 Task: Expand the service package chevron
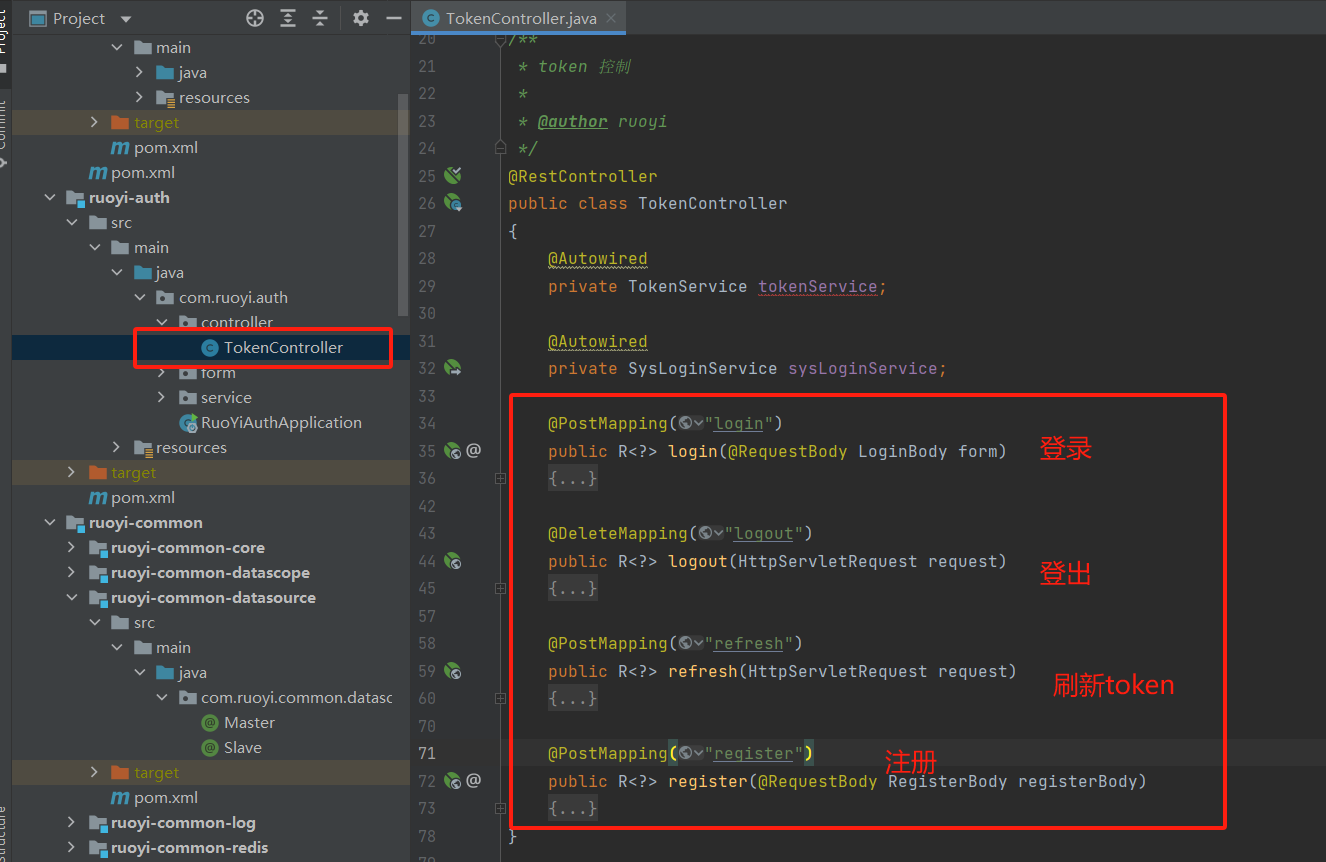pyautogui.click(x=162, y=398)
